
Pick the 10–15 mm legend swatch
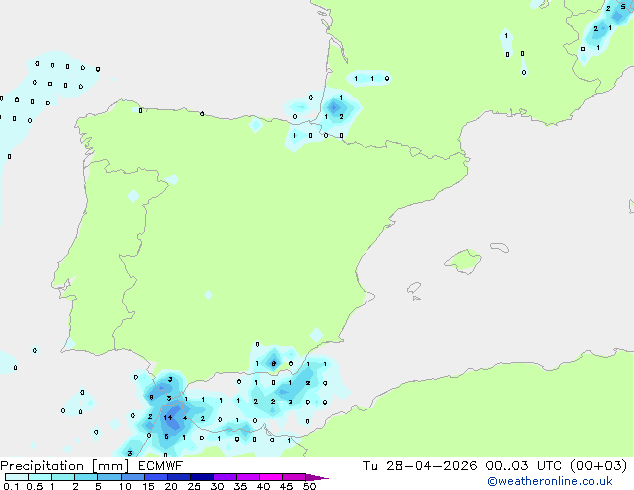pyautogui.click(x=132, y=477)
